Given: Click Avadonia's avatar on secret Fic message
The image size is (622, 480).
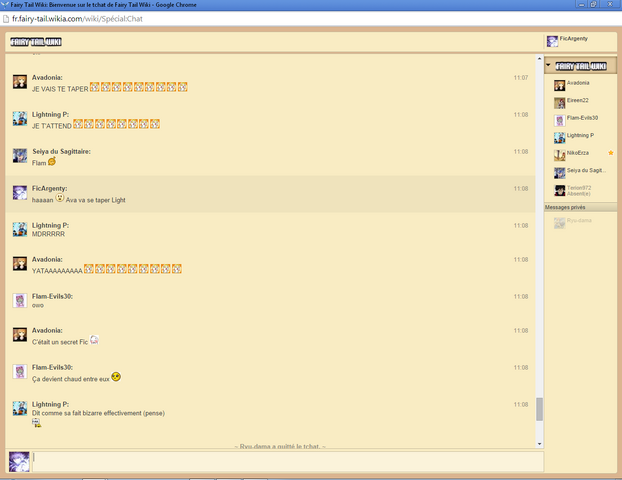Looking at the screenshot, I should [x=20, y=334].
